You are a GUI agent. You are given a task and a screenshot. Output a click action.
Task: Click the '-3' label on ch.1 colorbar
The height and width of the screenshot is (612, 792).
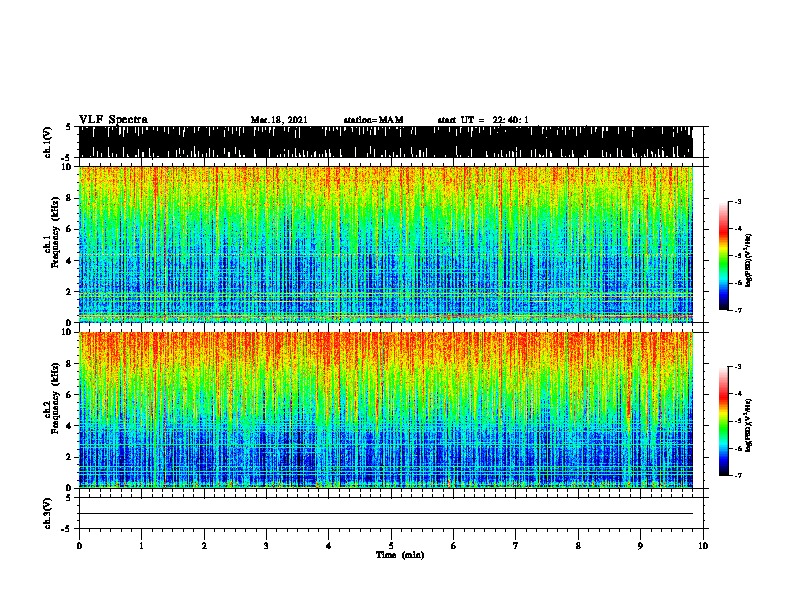pos(737,201)
